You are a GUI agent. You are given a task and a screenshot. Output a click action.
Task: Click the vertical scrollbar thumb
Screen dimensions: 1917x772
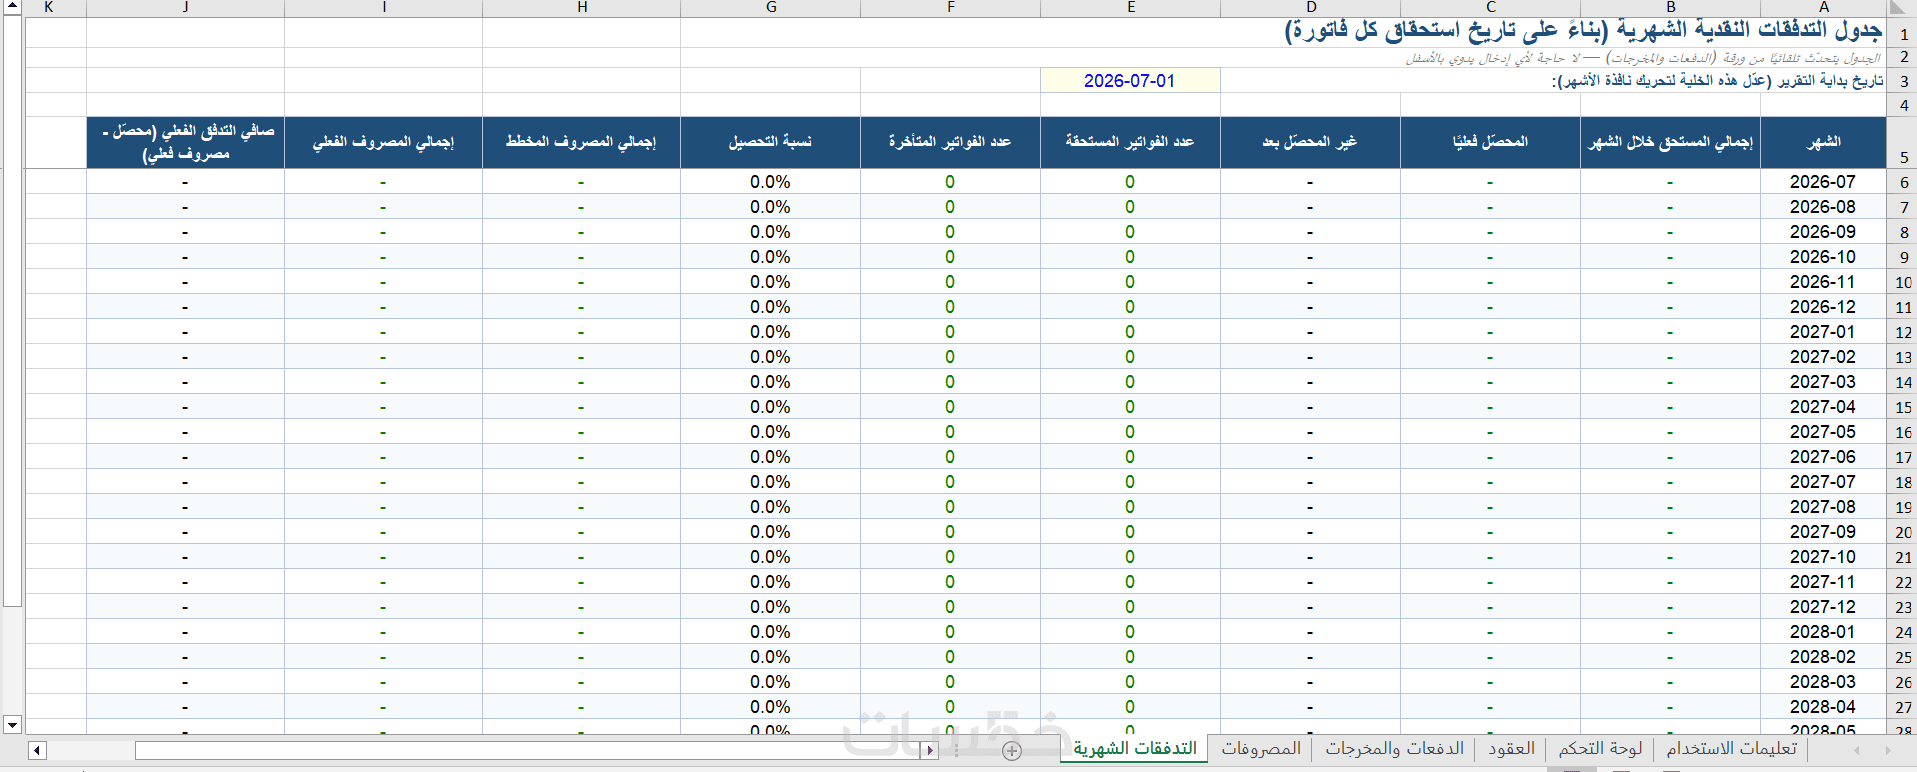point(12,311)
